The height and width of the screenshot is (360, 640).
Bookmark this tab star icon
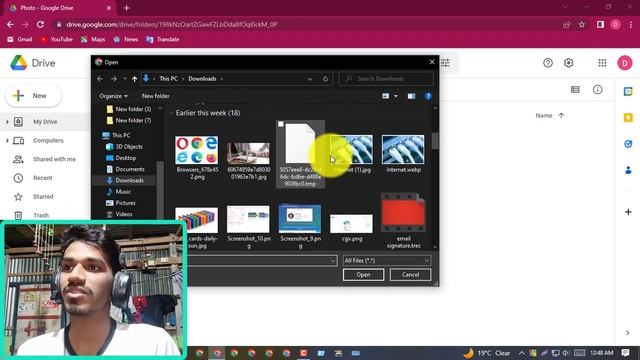(582, 24)
